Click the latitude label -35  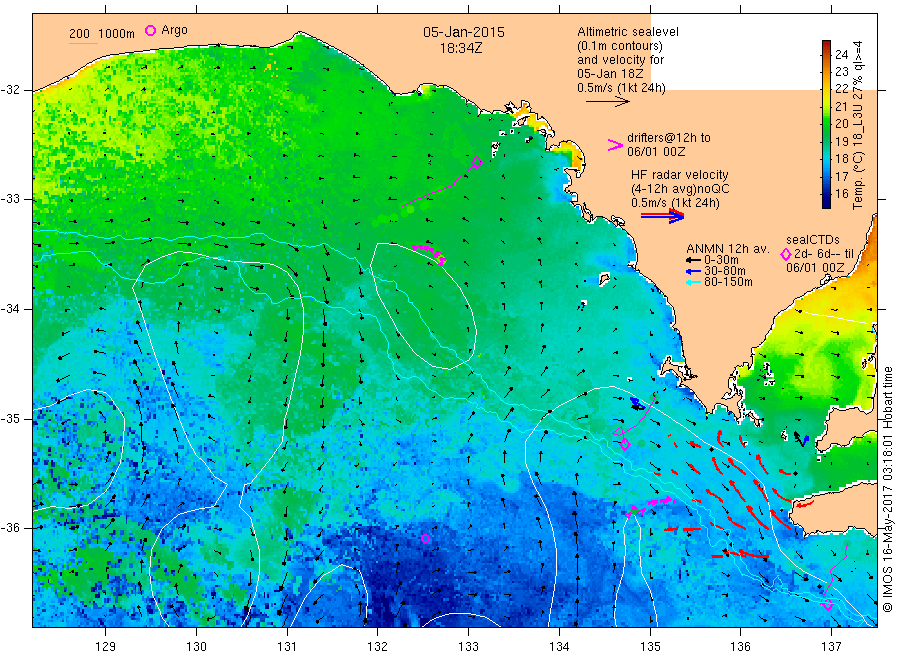pyautogui.click(x=10, y=418)
